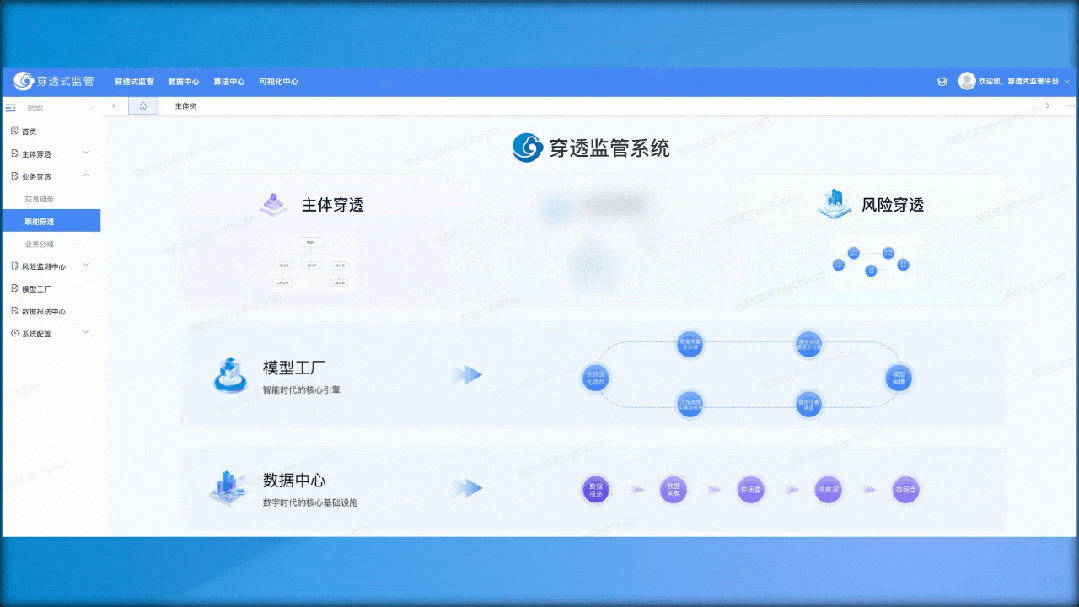Collapse the 业务穿透 sidebar submenu
This screenshot has height=607, width=1079.
(86, 176)
